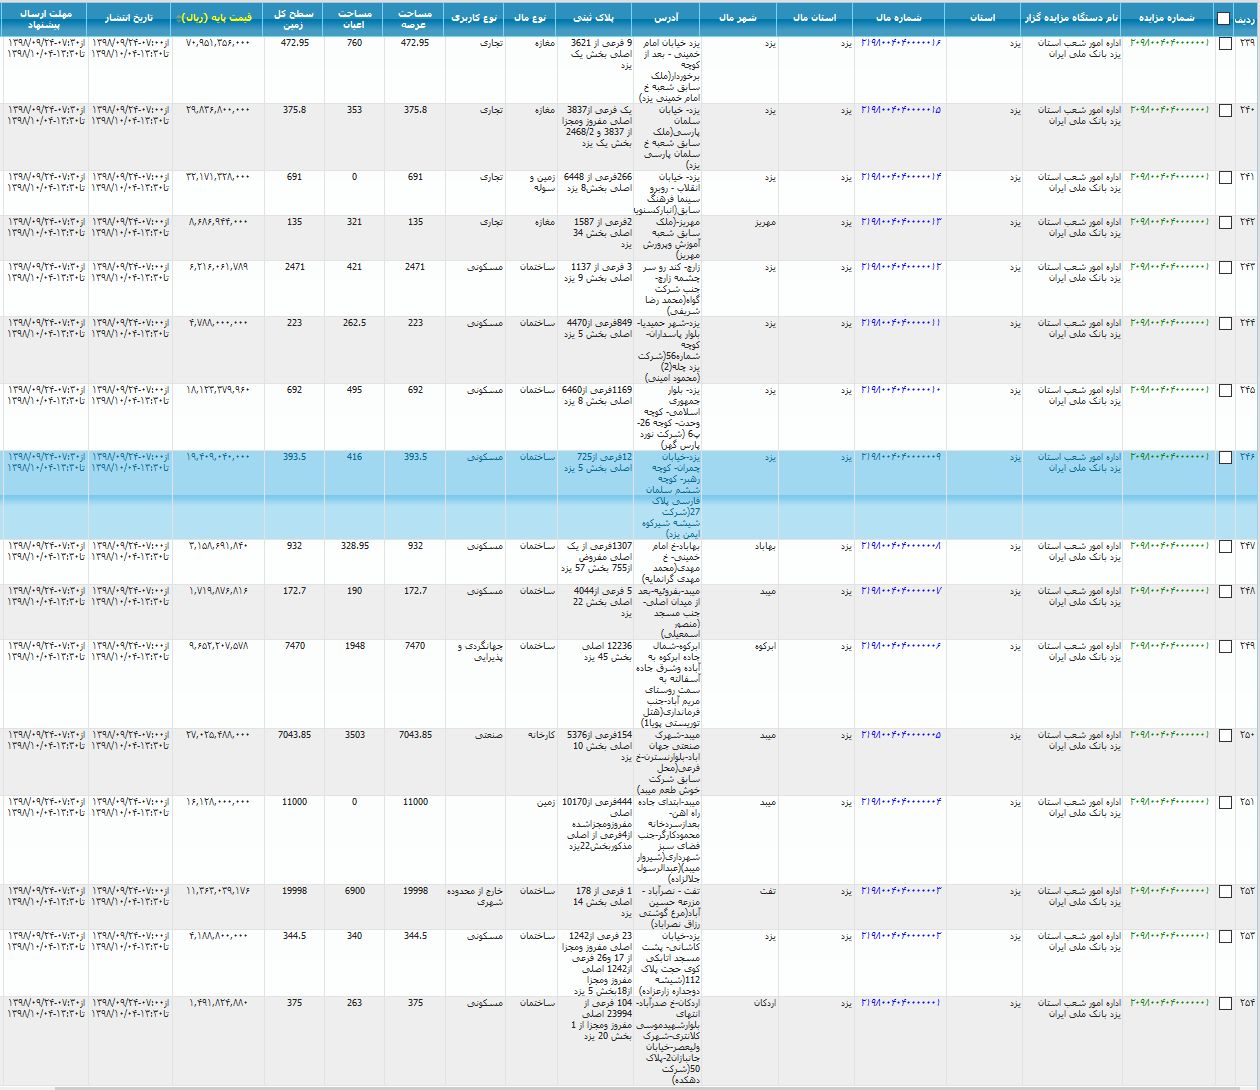This screenshot has width=1260, height=1090.
Task: Click the 'شماره مال' column header
Action: [898, 18]
